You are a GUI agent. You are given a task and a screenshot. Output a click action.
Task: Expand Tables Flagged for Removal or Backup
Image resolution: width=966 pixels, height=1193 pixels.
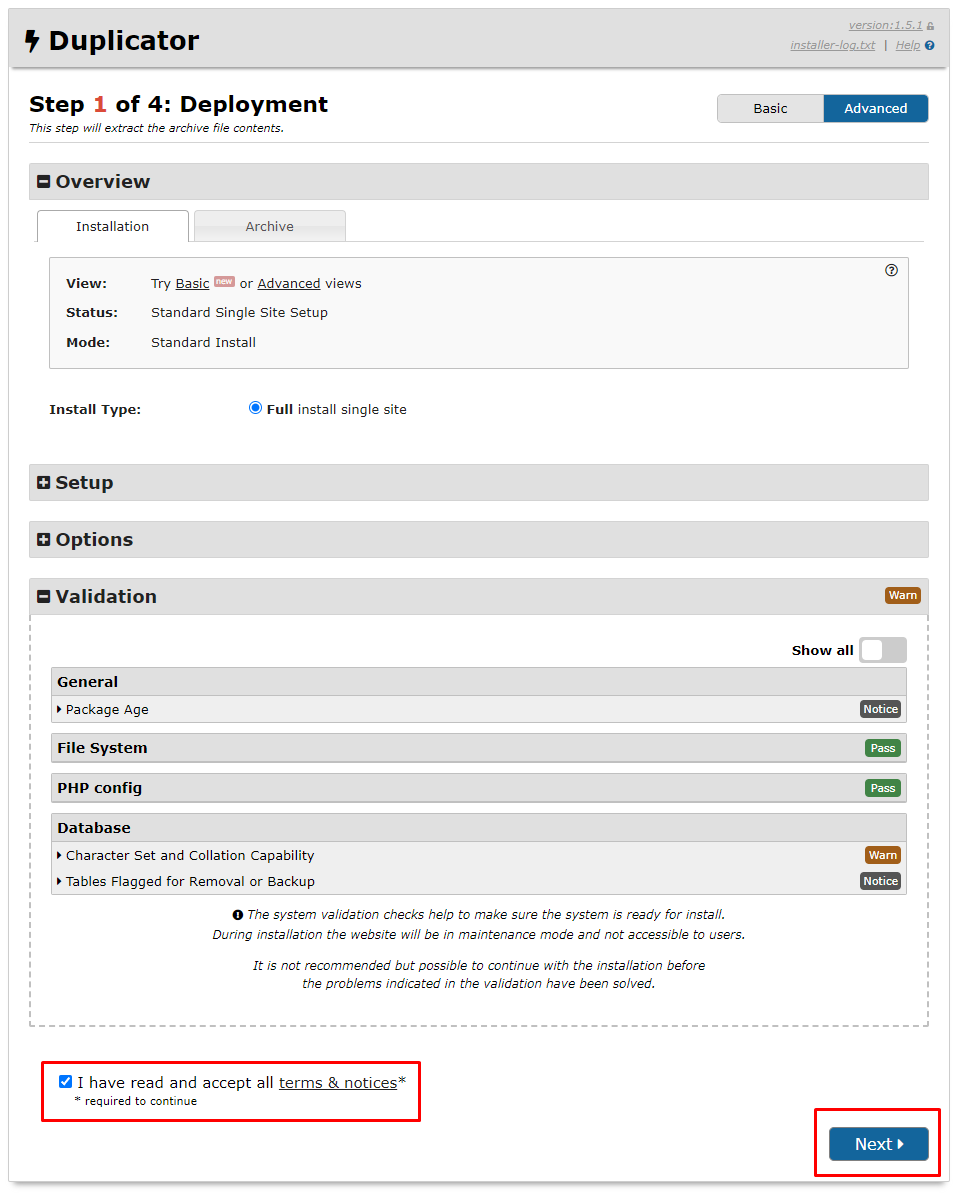[x=478, y=881]
